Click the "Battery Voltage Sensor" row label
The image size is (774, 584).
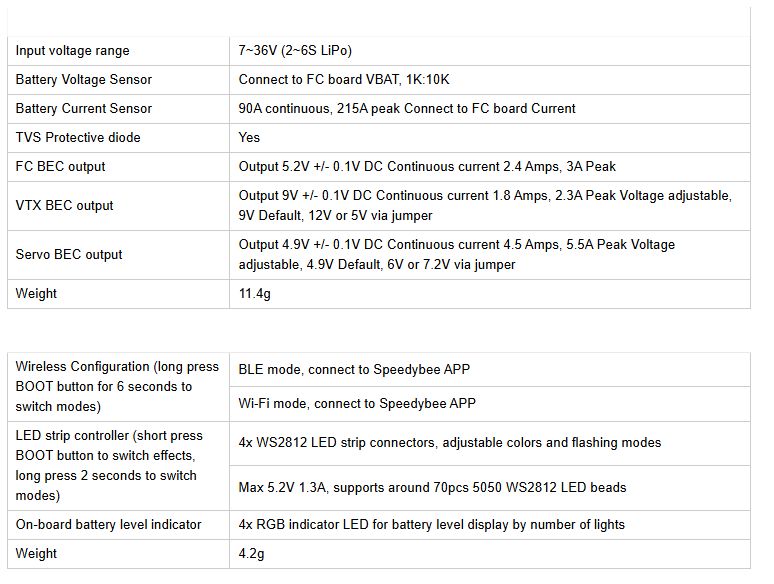84,80
